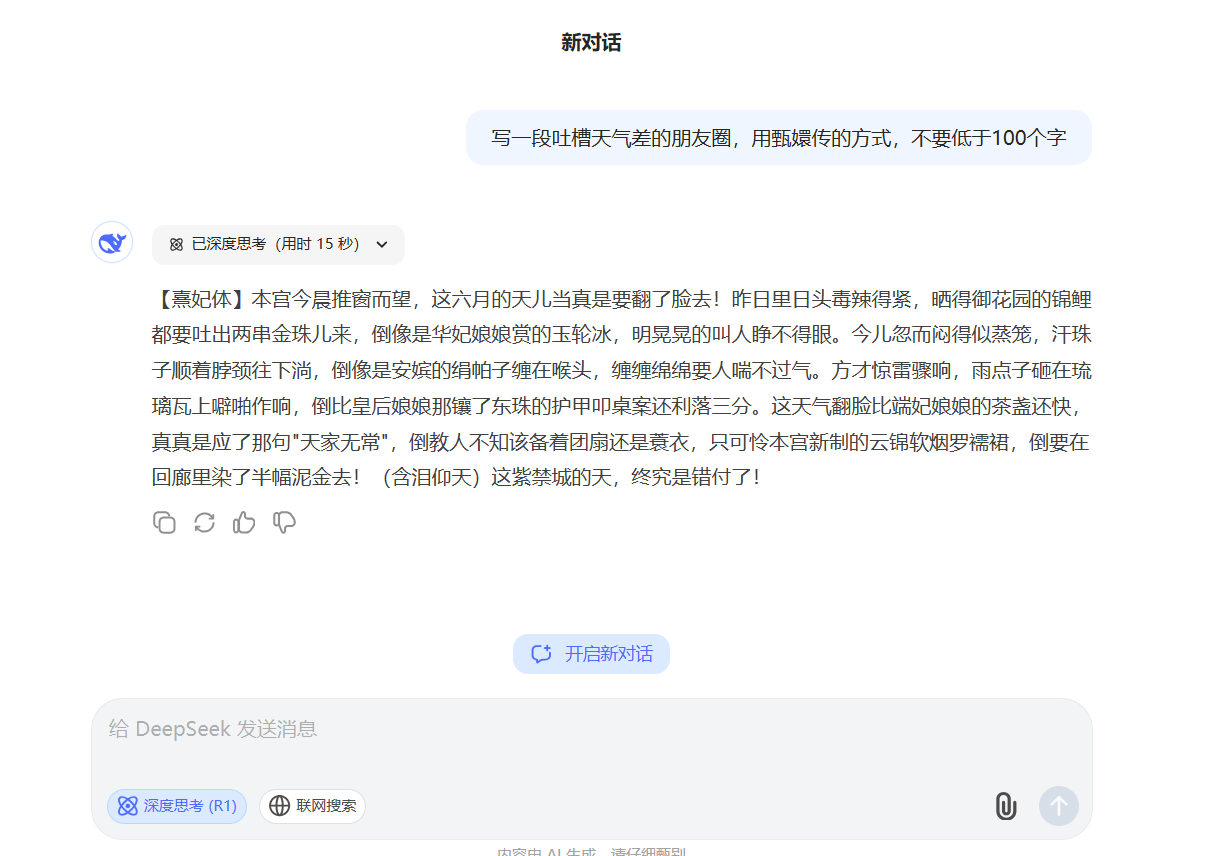The image size is (1216, 856).
Task: Start a new chat via 开启新对话
Action: point(591,654)
